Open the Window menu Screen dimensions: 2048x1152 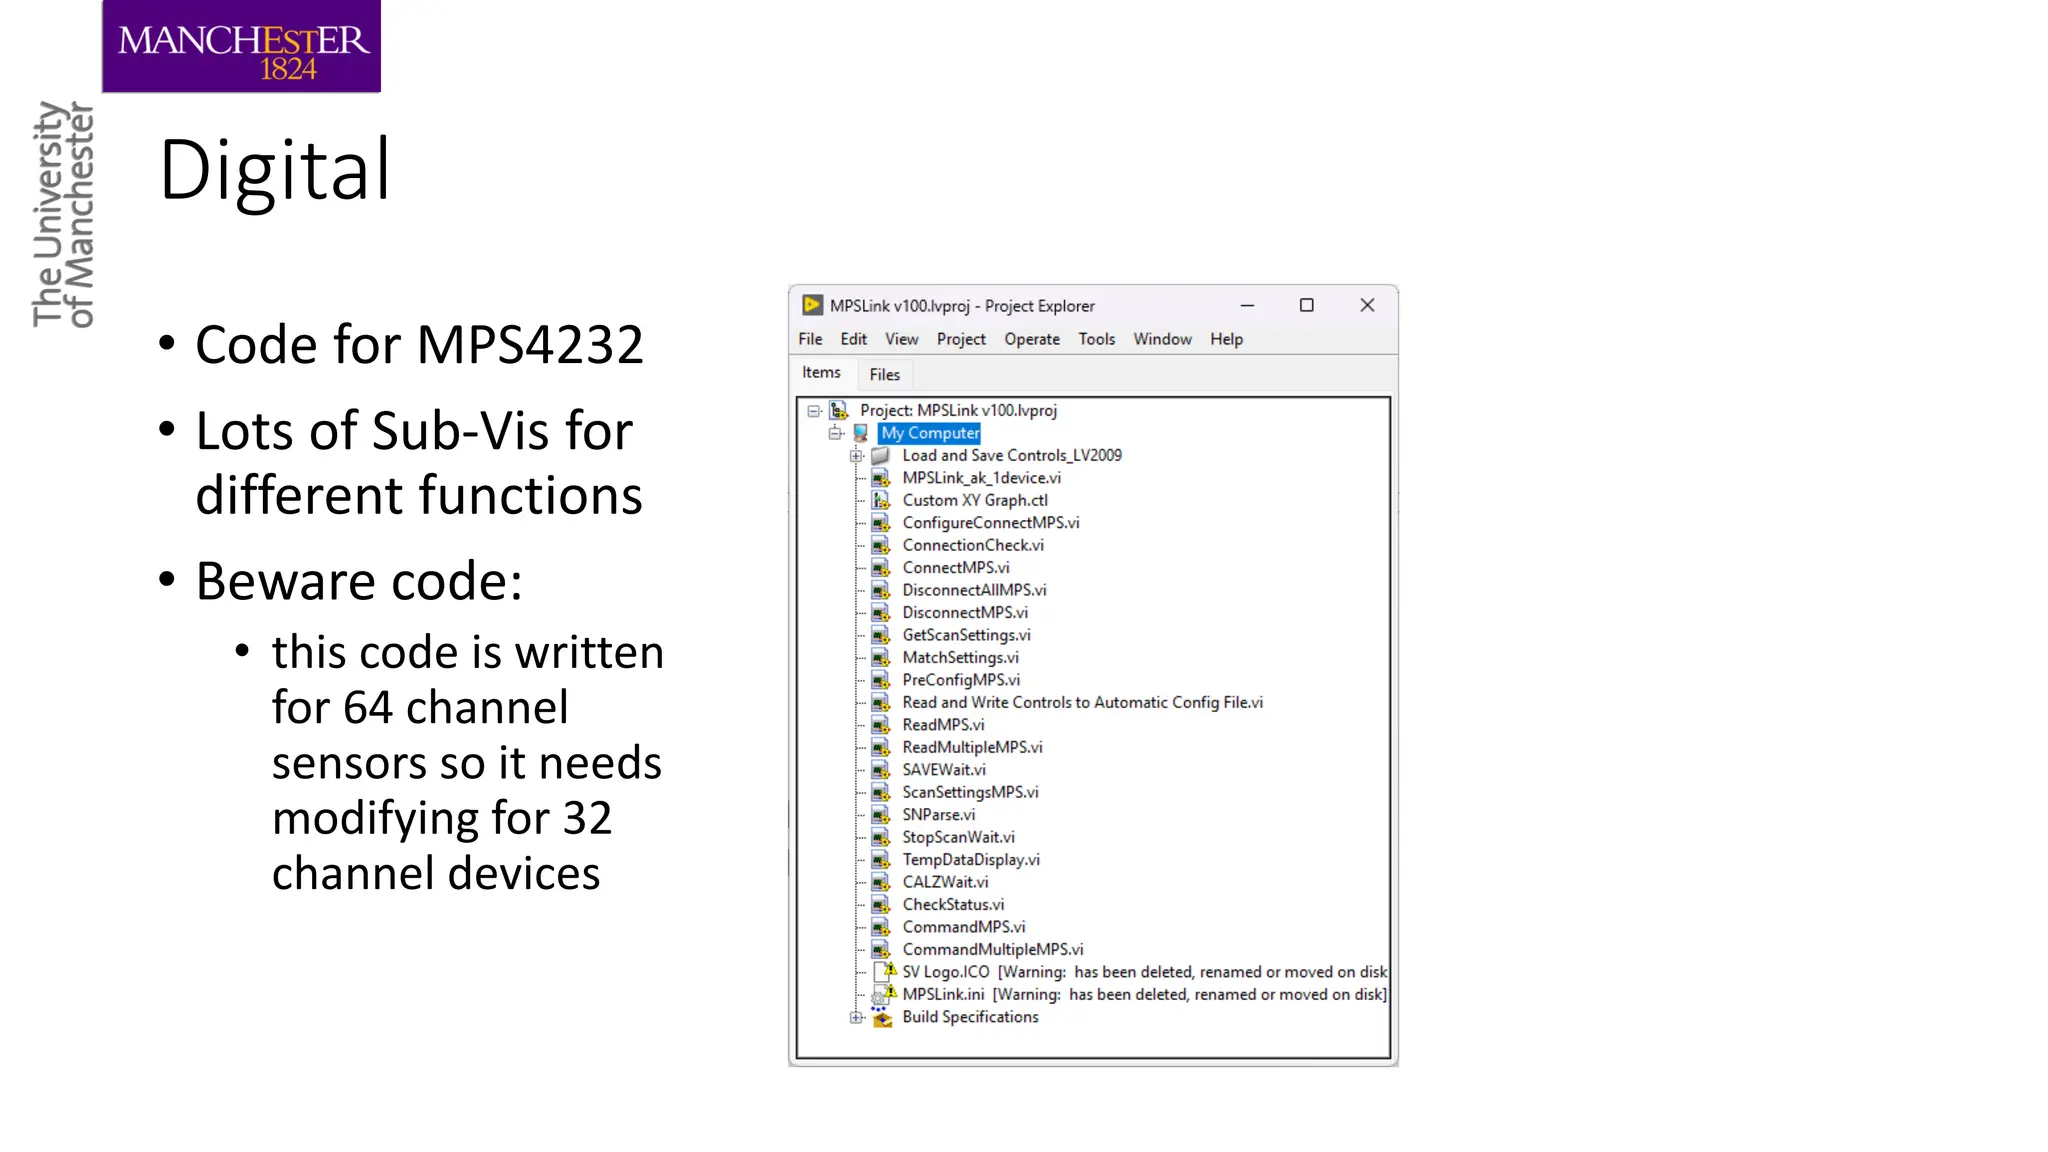(x=1162, y=339)
